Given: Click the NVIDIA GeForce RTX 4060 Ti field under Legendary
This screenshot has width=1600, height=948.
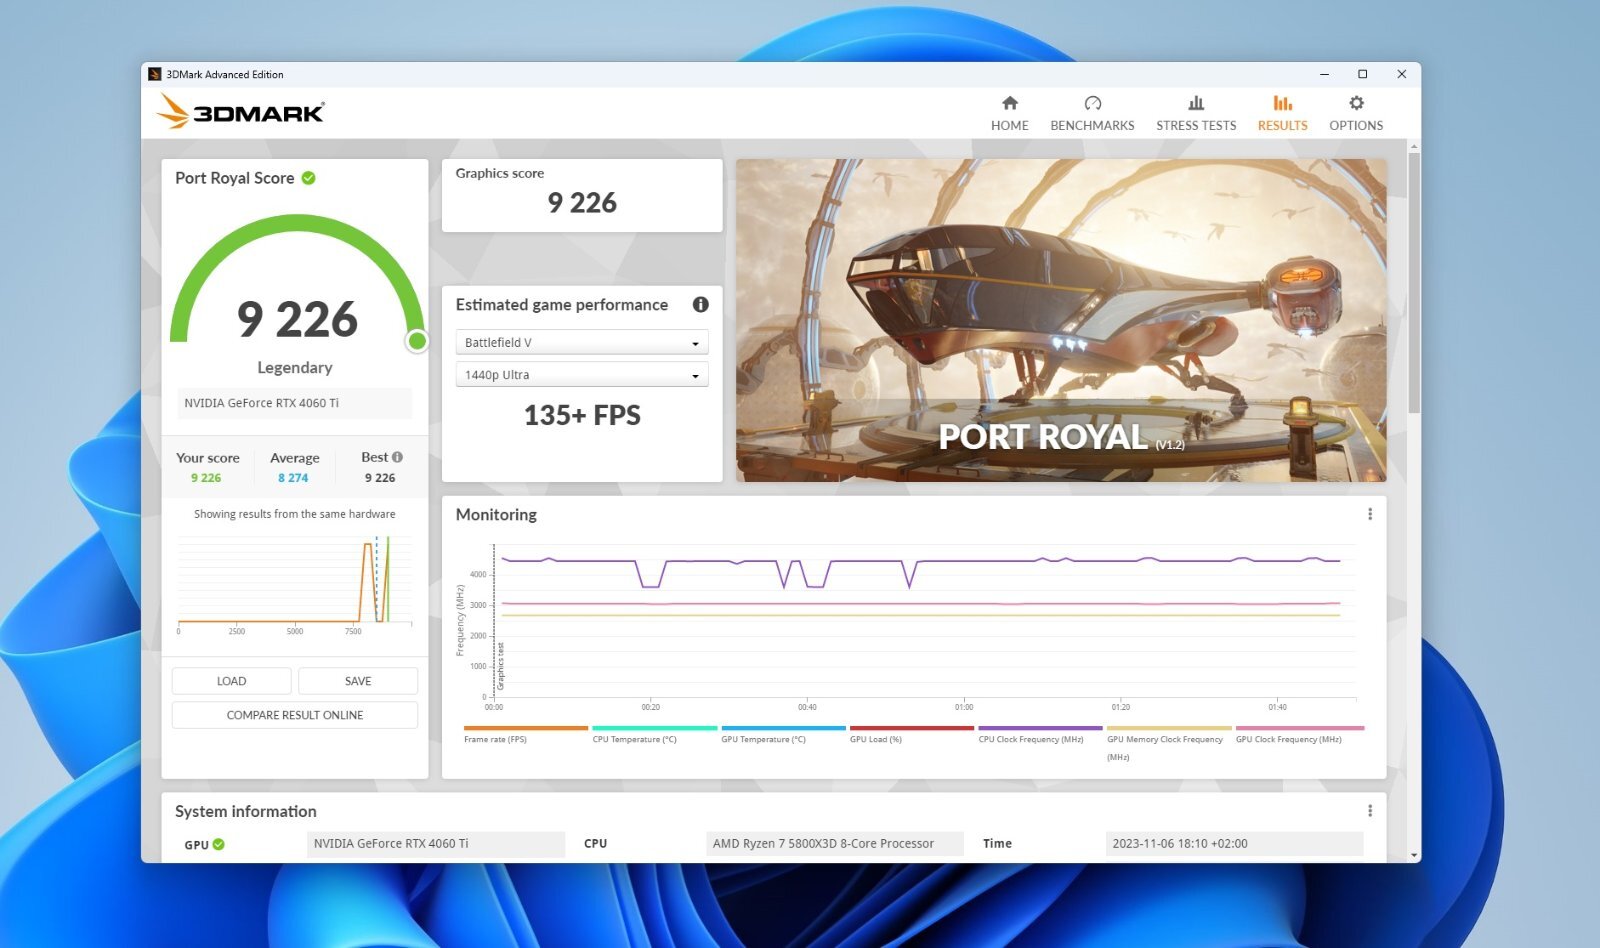Looking at the screenshot, I should [x=295, y=403].
